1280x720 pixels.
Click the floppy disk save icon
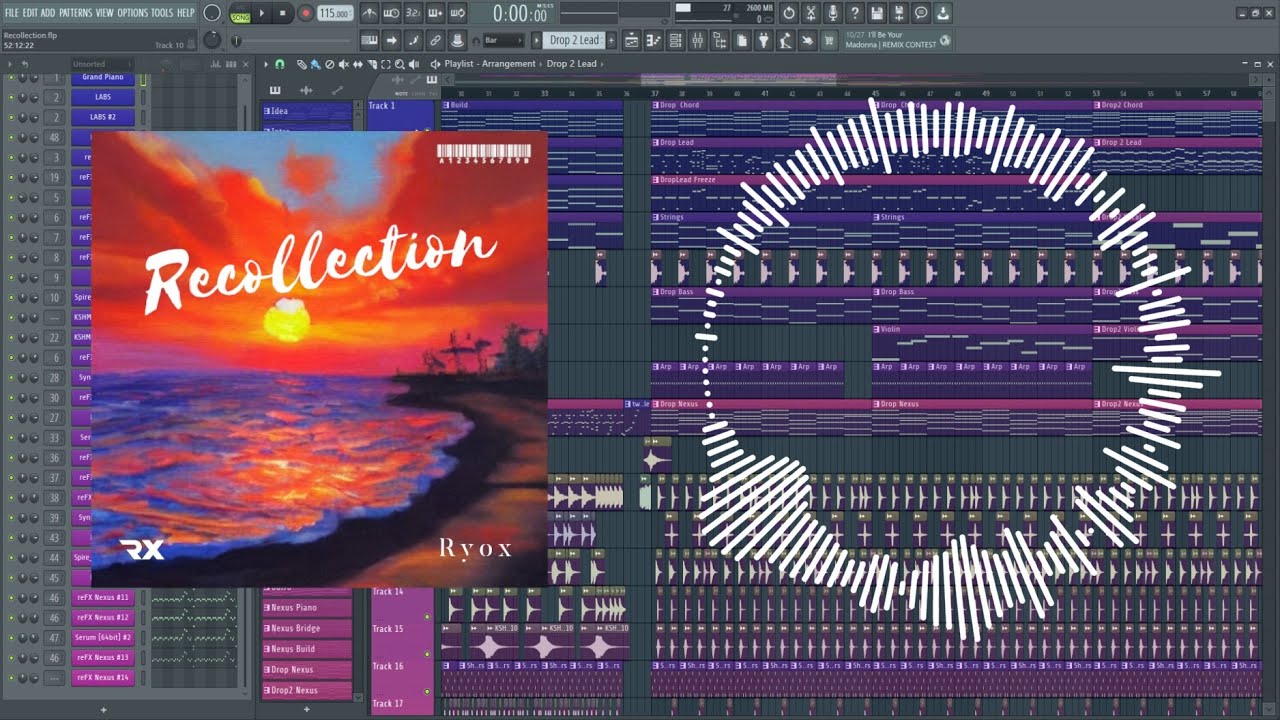point(876,14)
